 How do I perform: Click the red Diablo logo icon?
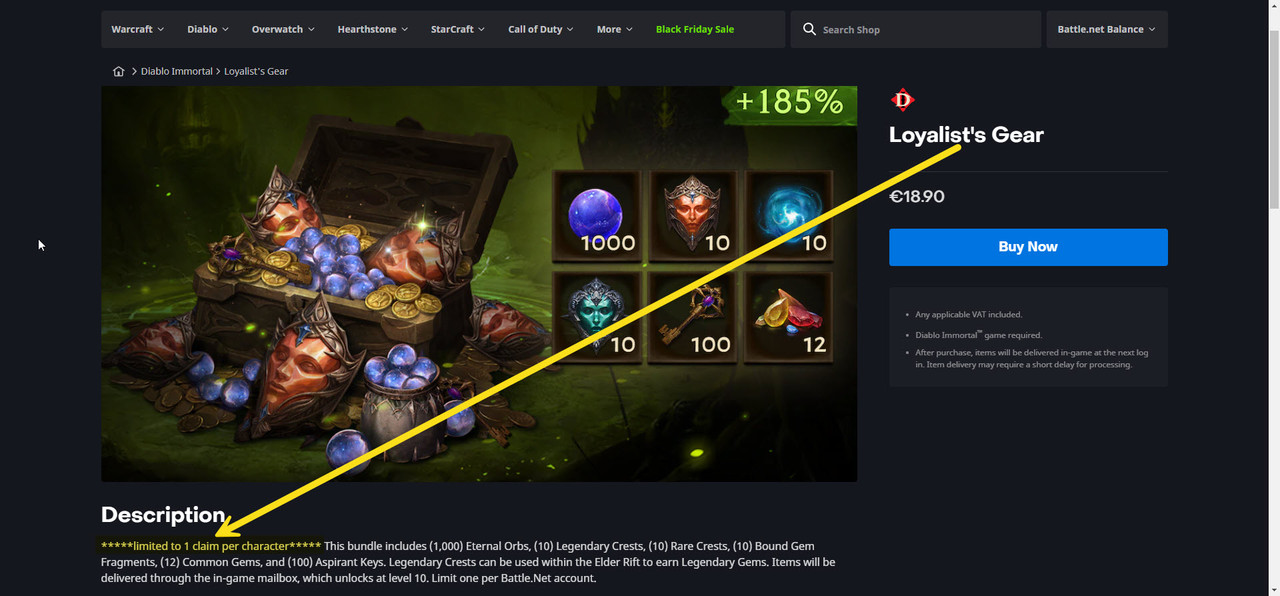[903, 100]
